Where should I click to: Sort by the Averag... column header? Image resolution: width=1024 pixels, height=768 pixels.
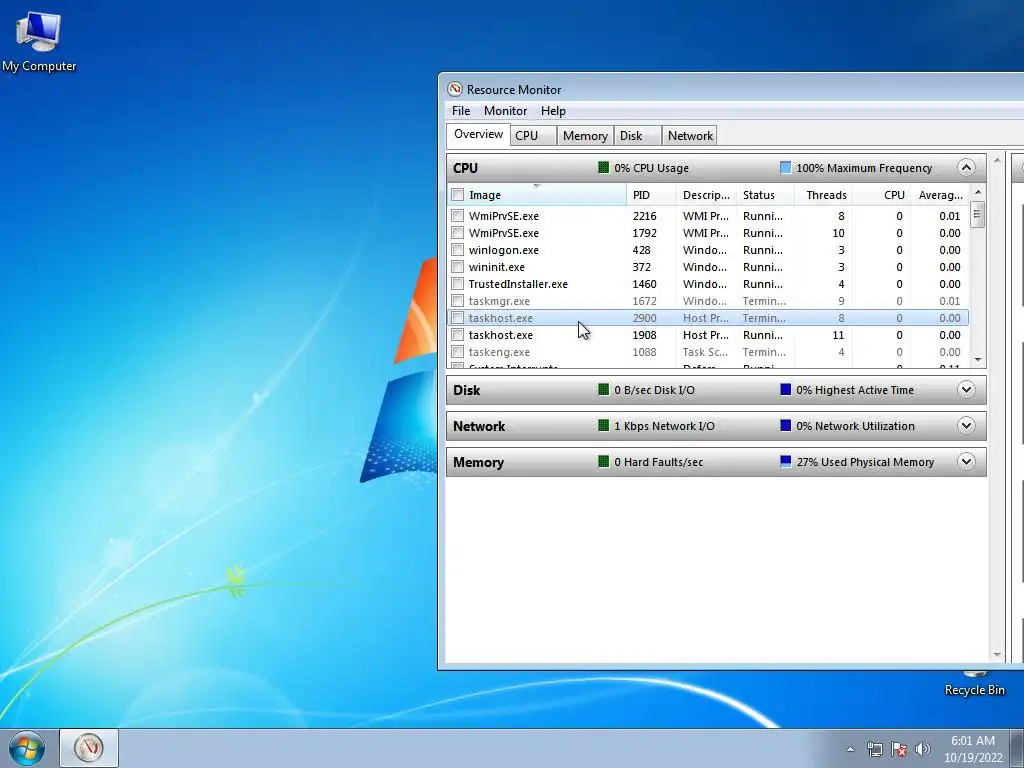940,195
